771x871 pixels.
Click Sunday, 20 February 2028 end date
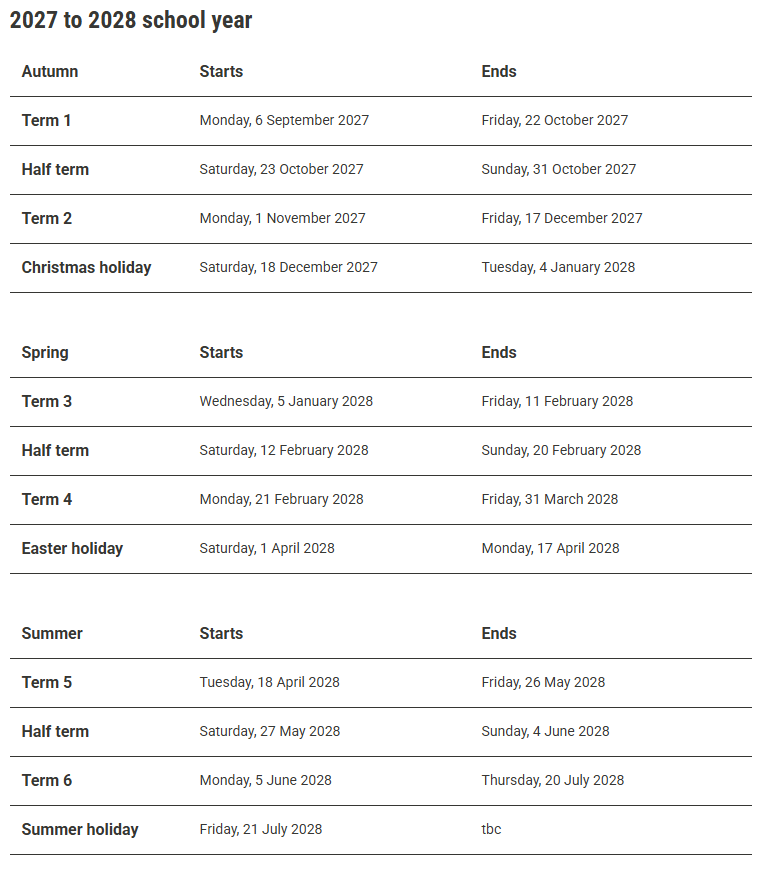(561, 450)
